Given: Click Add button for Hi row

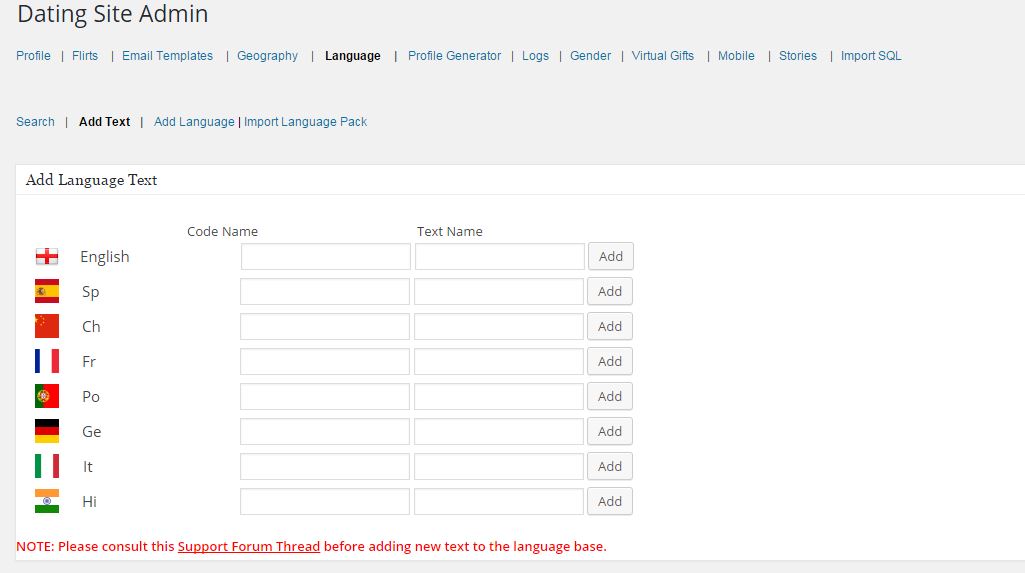Looking at the screenshot, I should coord(610,501).
